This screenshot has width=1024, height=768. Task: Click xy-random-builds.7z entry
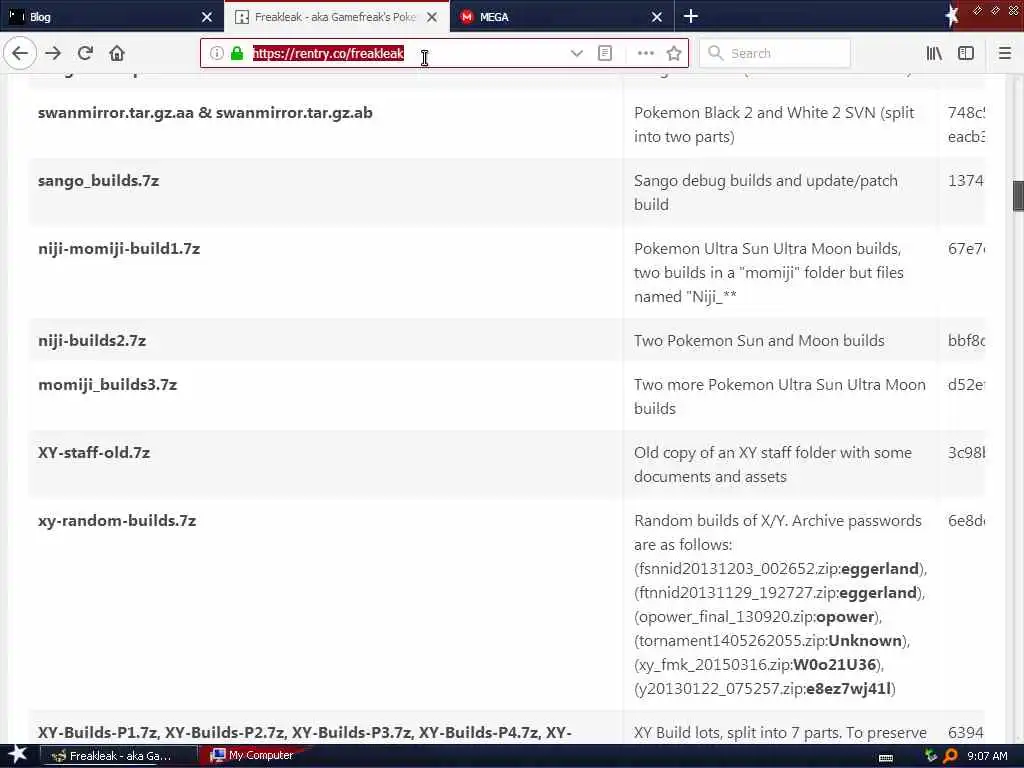coord(117,520)
